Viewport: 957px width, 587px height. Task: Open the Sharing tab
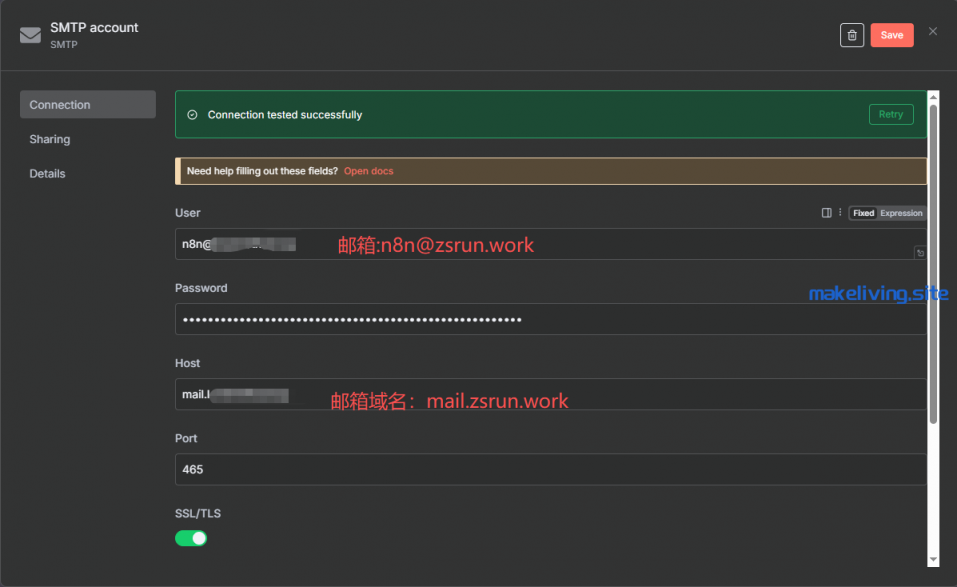point(49,138)
